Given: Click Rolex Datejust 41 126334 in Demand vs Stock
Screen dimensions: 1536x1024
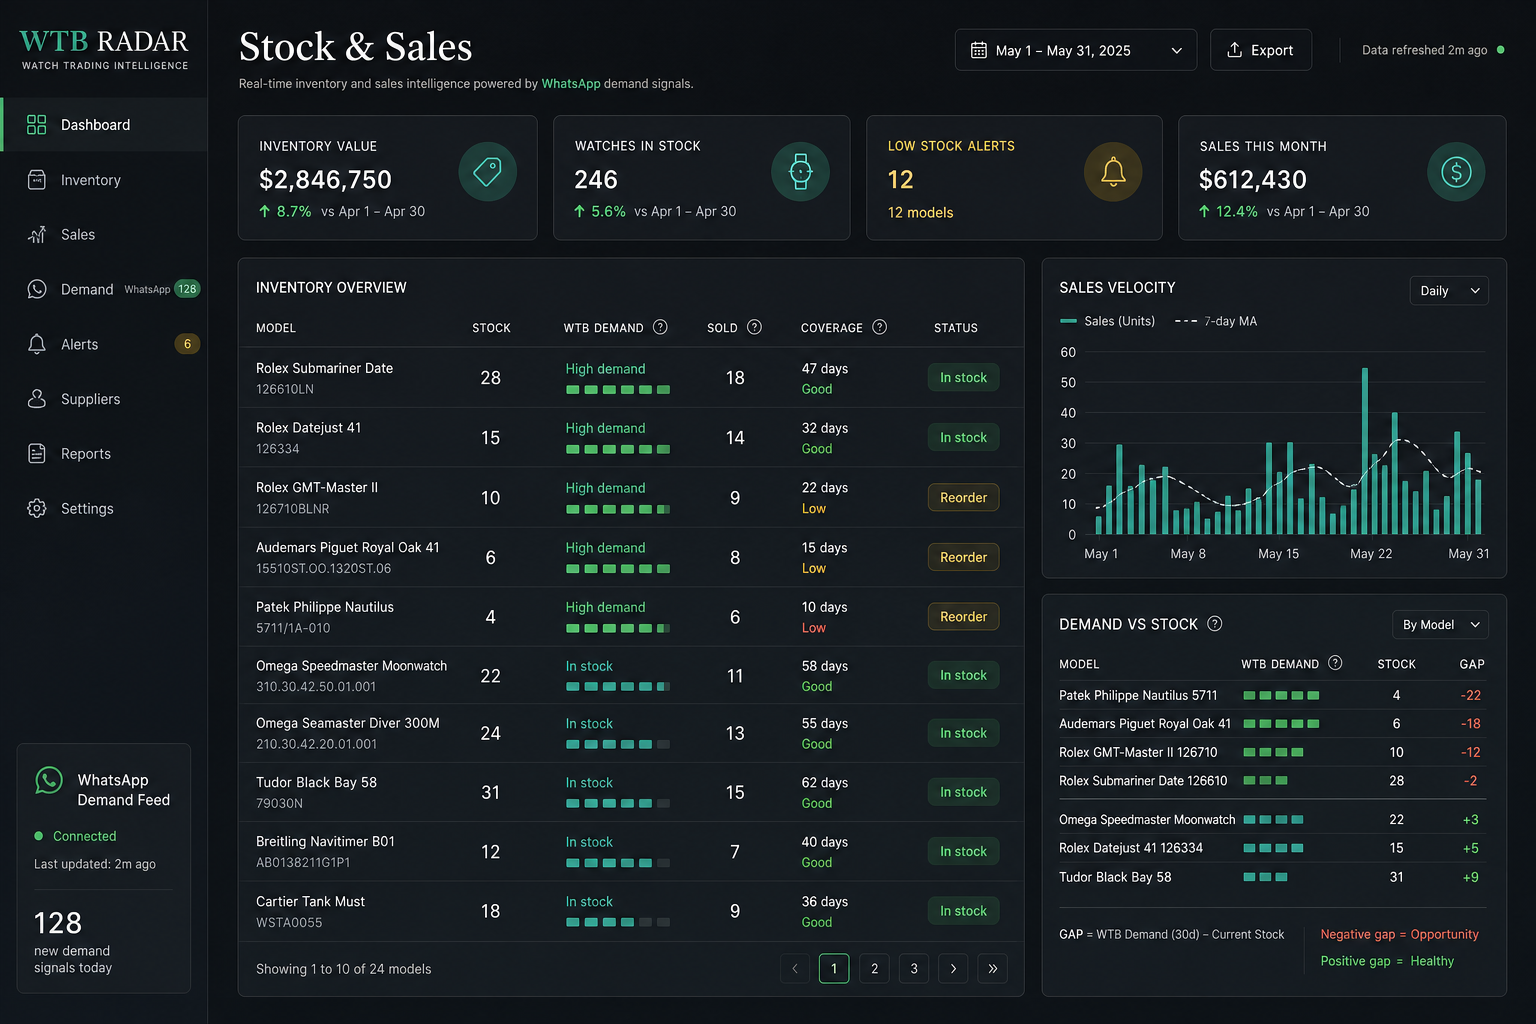Looking at the screenshot, I should pyautogui.click(x=1131, y=848).
